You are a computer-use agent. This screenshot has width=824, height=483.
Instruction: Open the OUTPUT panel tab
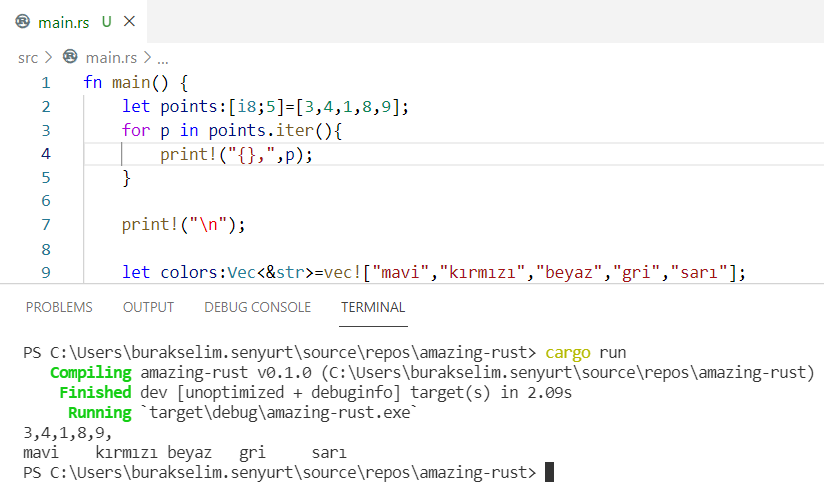(148, 307)
